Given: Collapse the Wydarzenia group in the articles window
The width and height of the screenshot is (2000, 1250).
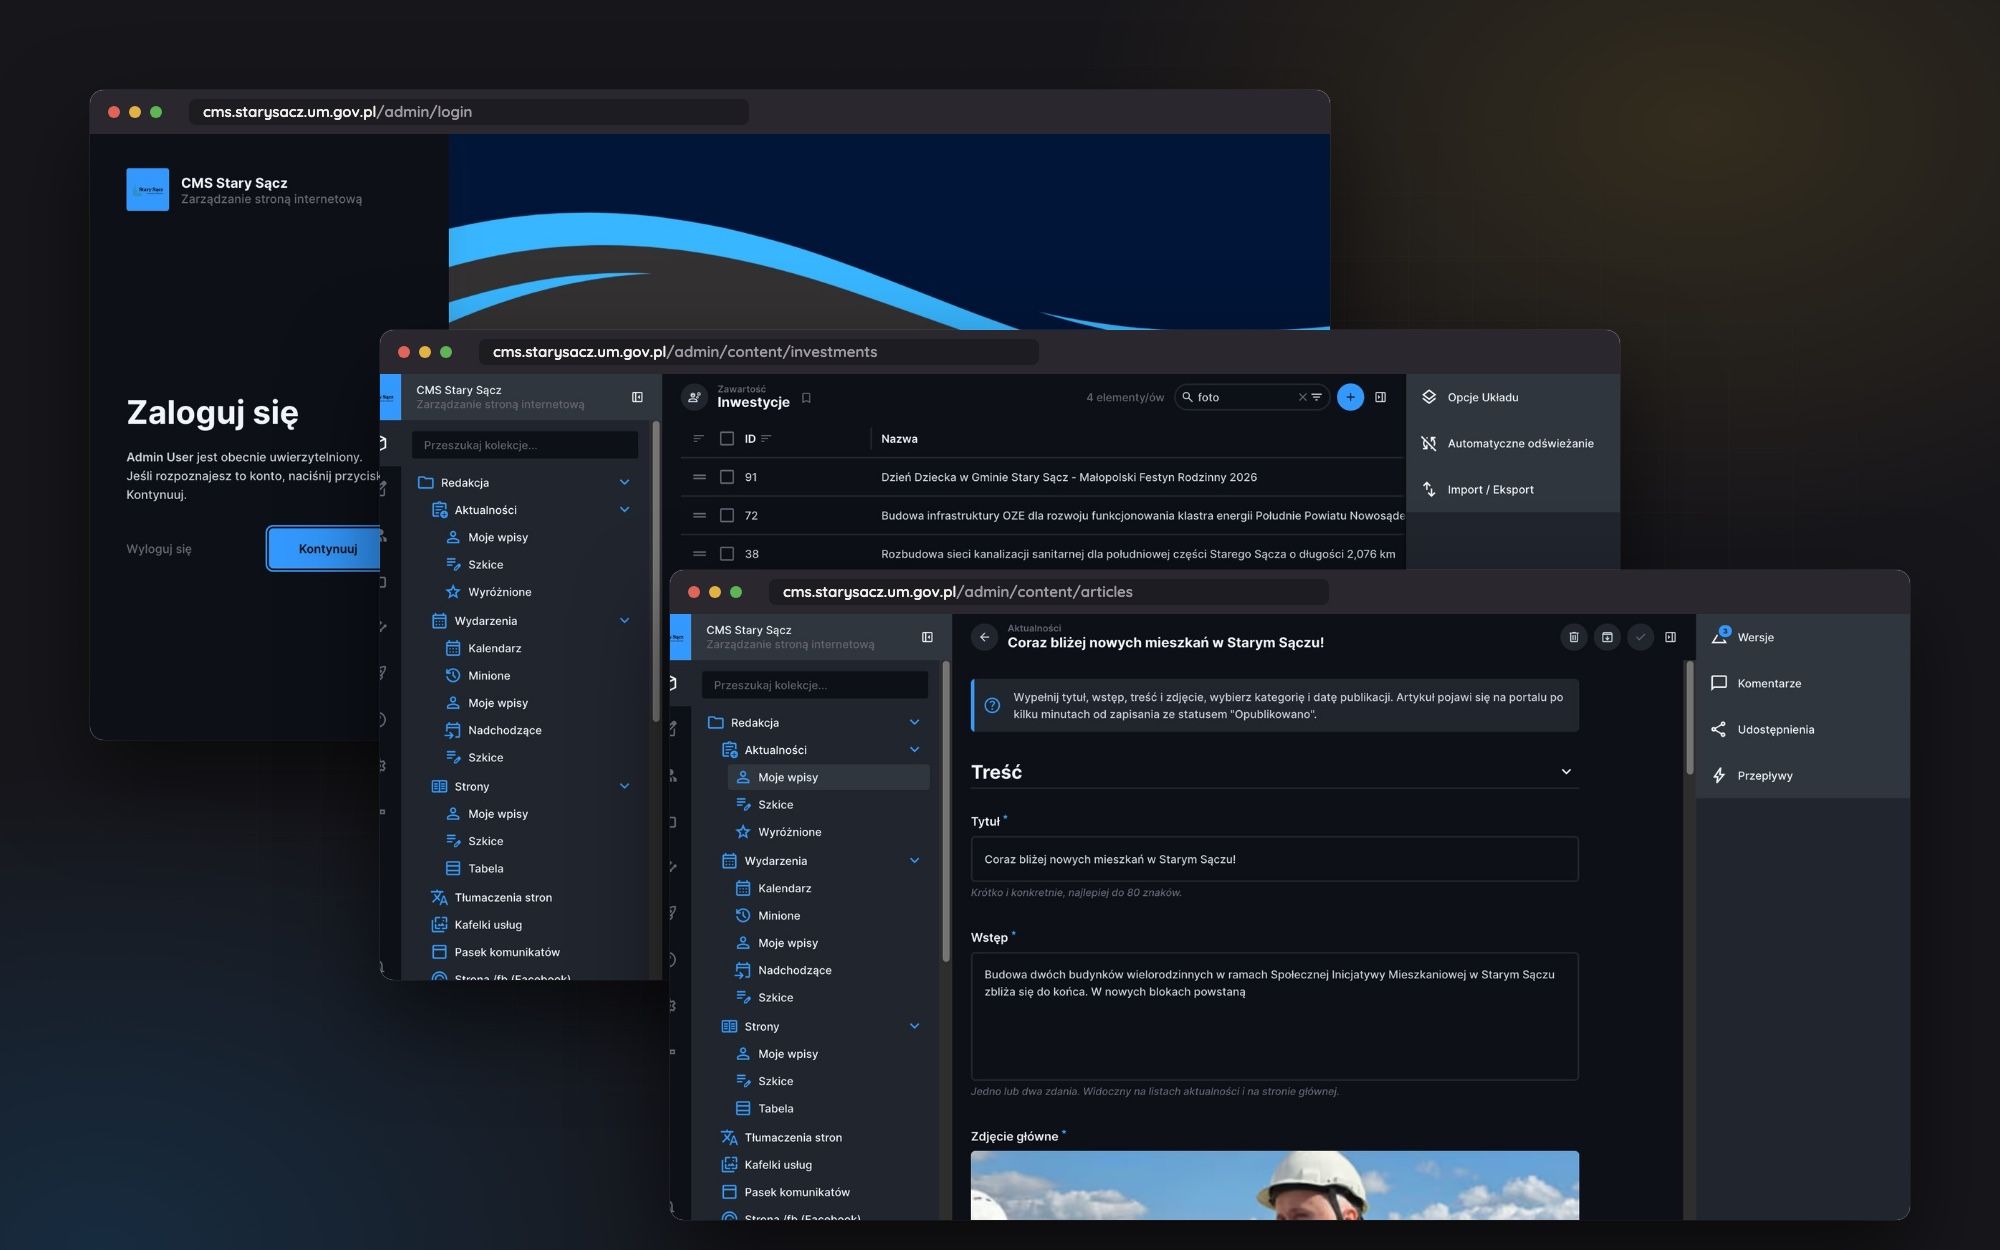Looking at the screenshot, I should tap(914, 860).
